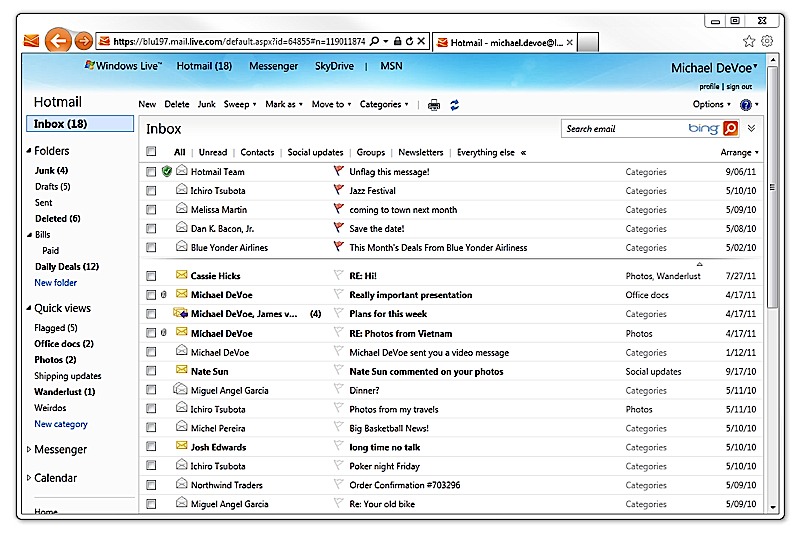The width and height of the screenshot is (800, 535).
Task: Click the Junk toolbar button
Action: [x=206, y=104]
